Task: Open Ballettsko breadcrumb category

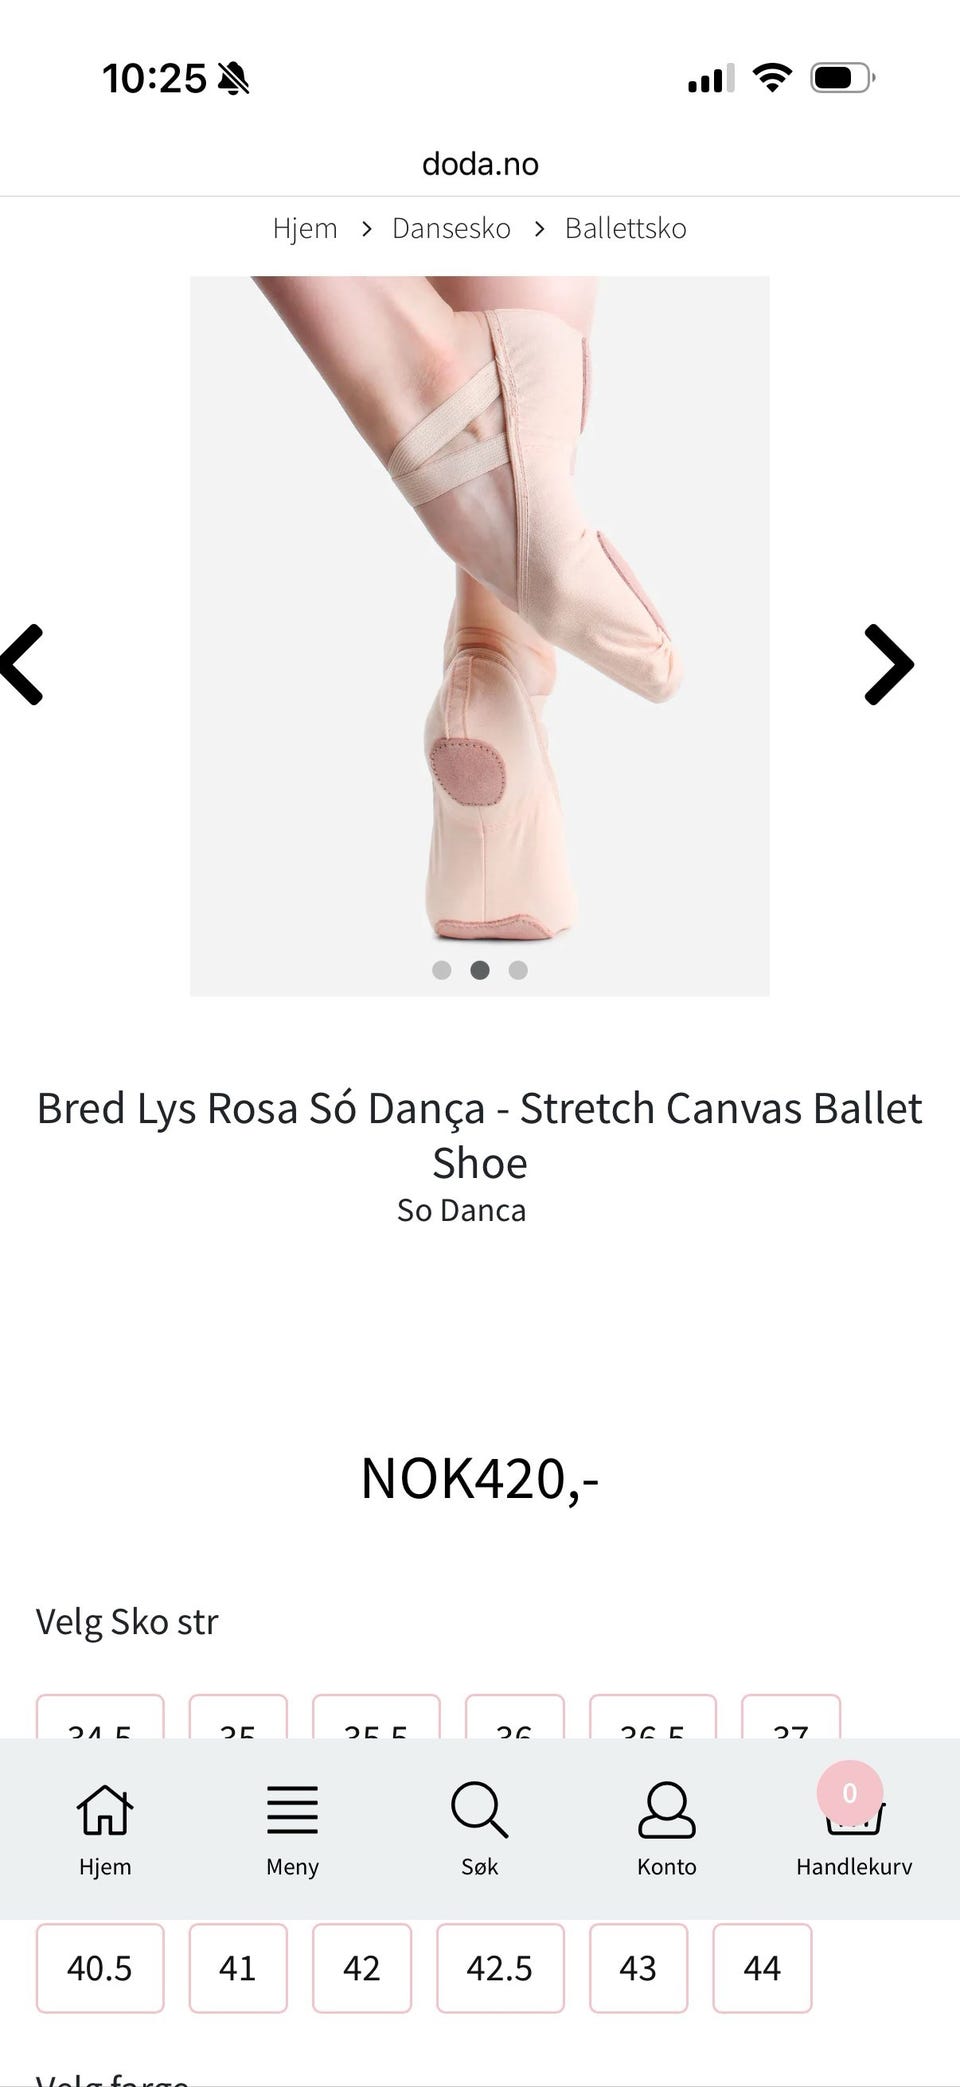Action: tap(625, 228)
